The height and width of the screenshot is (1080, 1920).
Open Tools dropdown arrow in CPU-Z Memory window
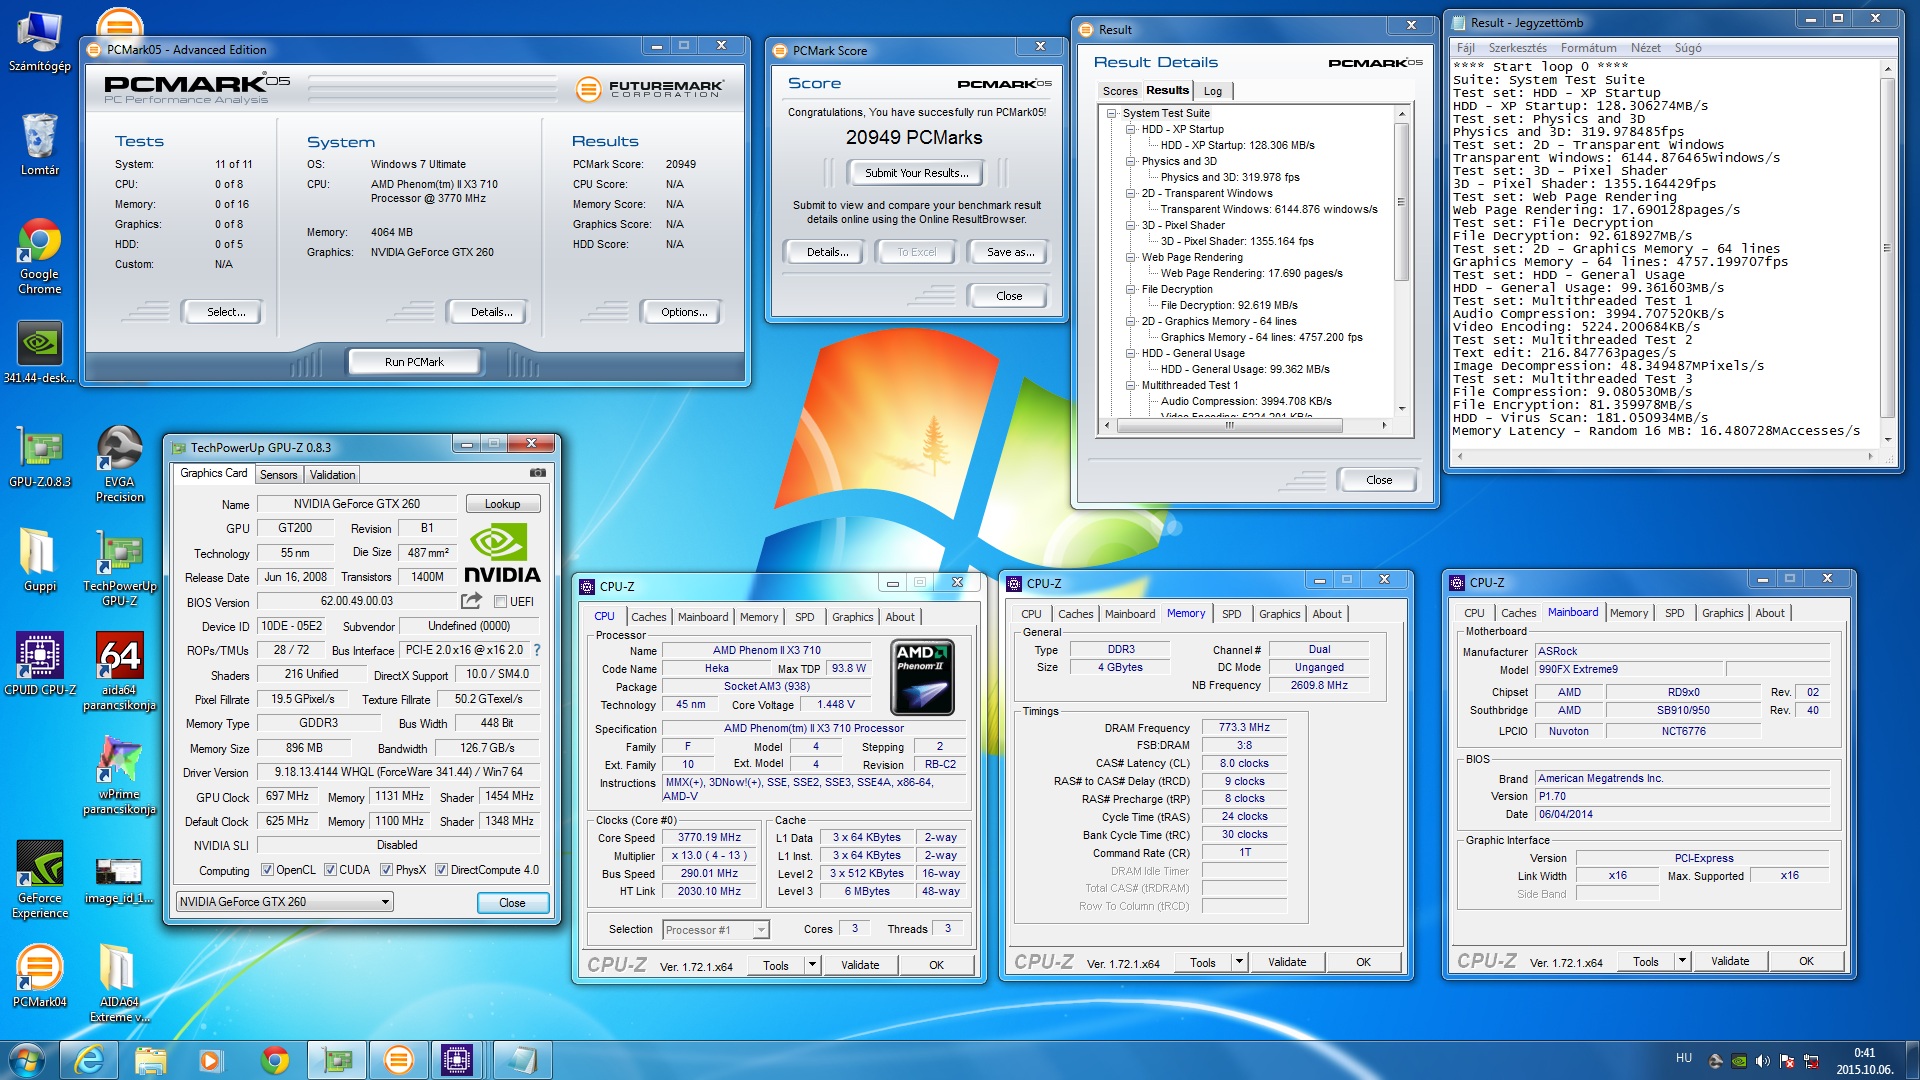point(1239,962)
